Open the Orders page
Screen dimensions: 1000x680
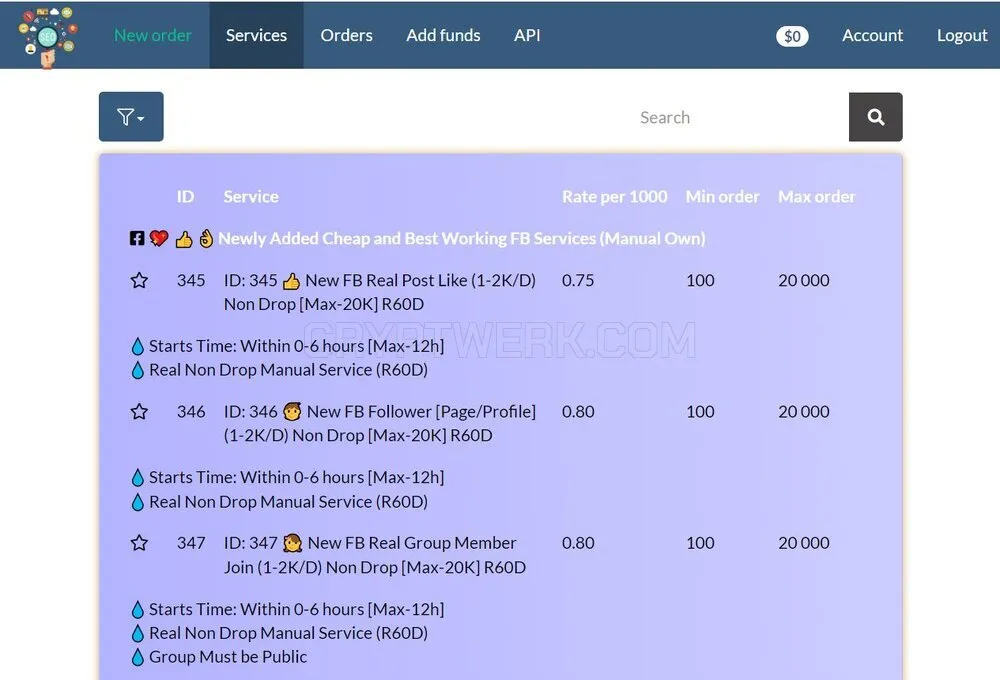(x=346, y=35)
